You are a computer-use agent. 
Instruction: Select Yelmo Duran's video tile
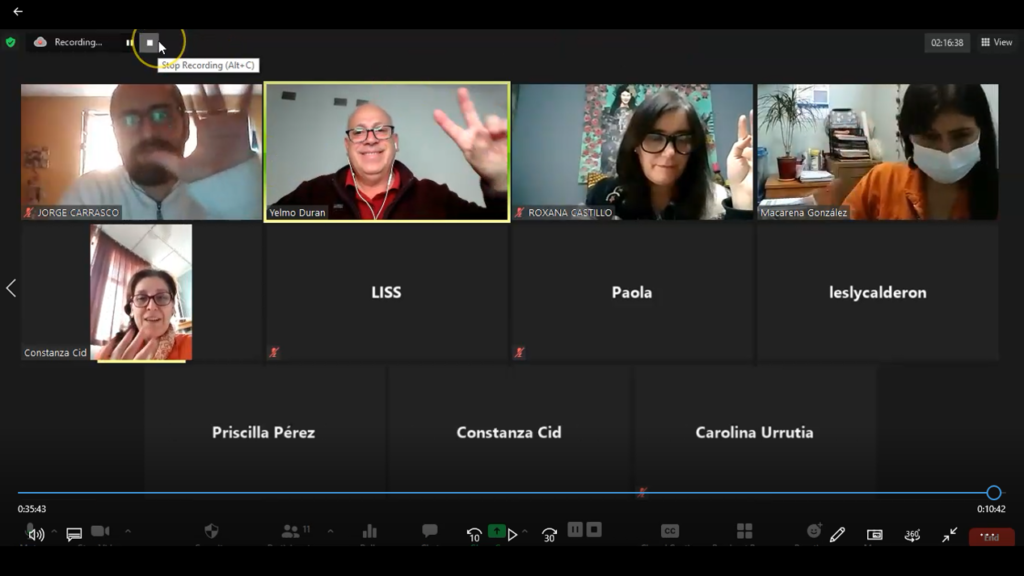click(387, 151)
